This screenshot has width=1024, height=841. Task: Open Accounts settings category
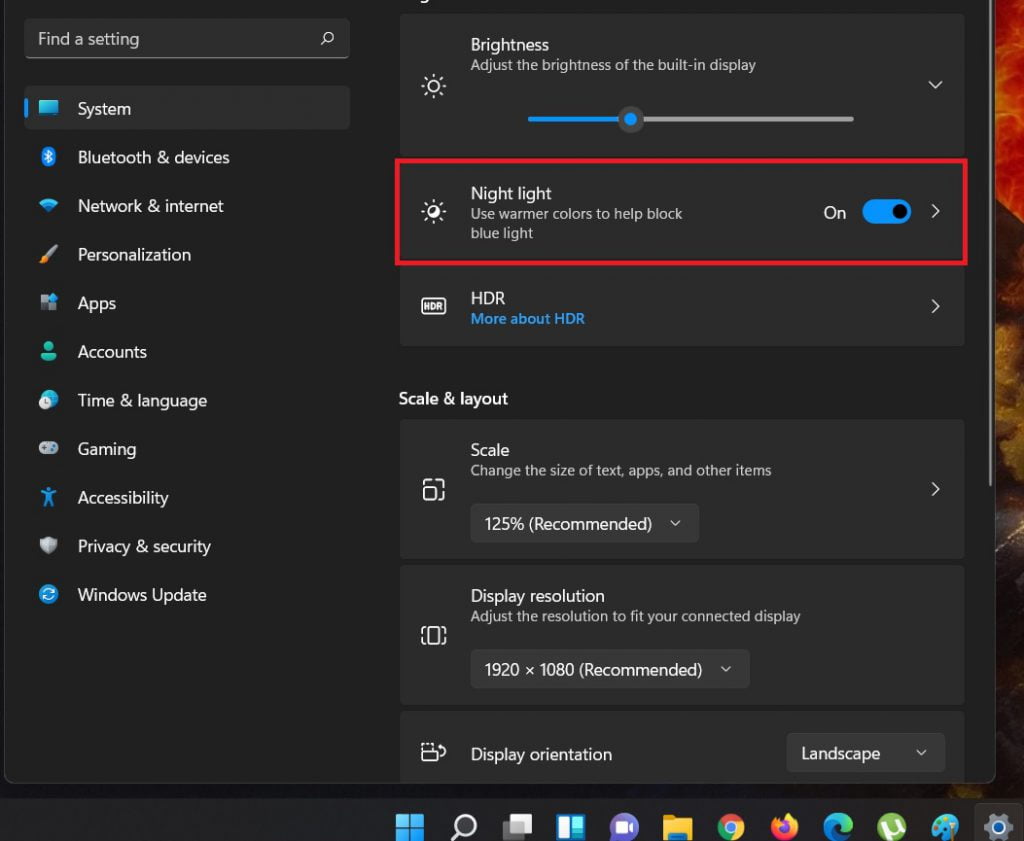point(187,352)
